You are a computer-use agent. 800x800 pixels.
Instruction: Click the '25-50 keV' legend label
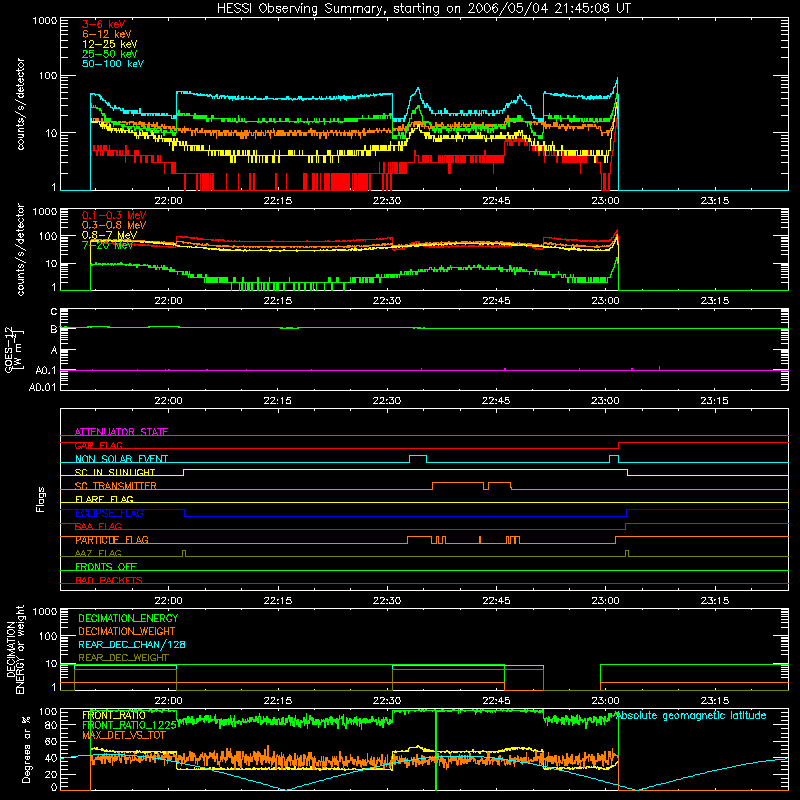point(110,54)
